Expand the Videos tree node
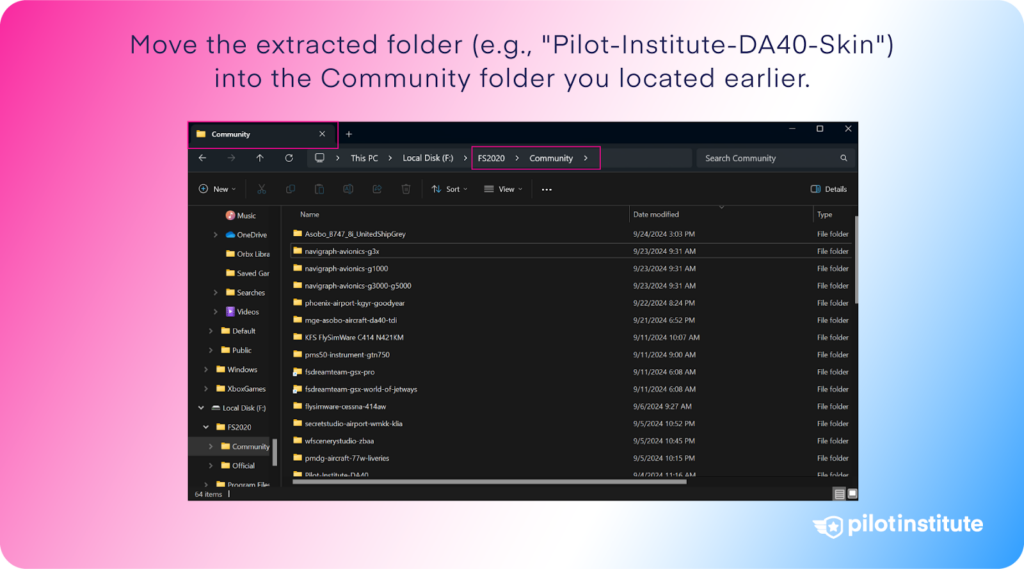This screenshot has height=569, width=1024. (216, 312)
